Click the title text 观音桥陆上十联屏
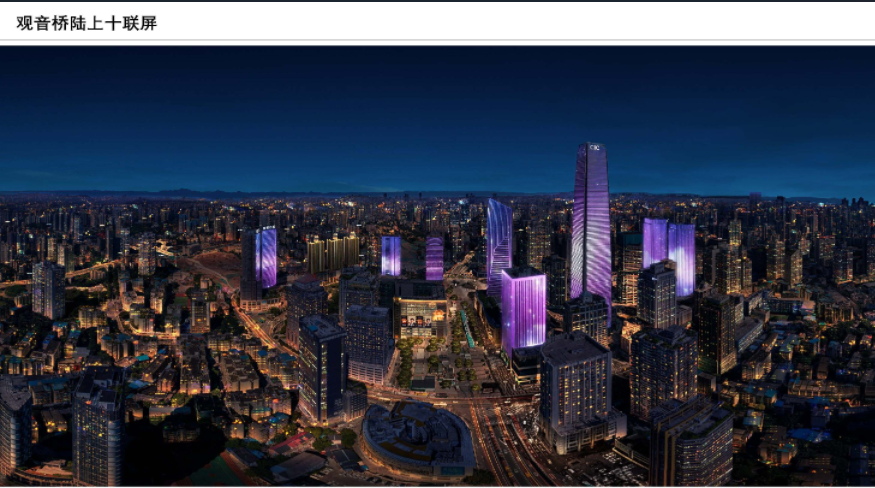Image resolution: width=875 pixels, height=488 pixels. [x=86, y=23]
